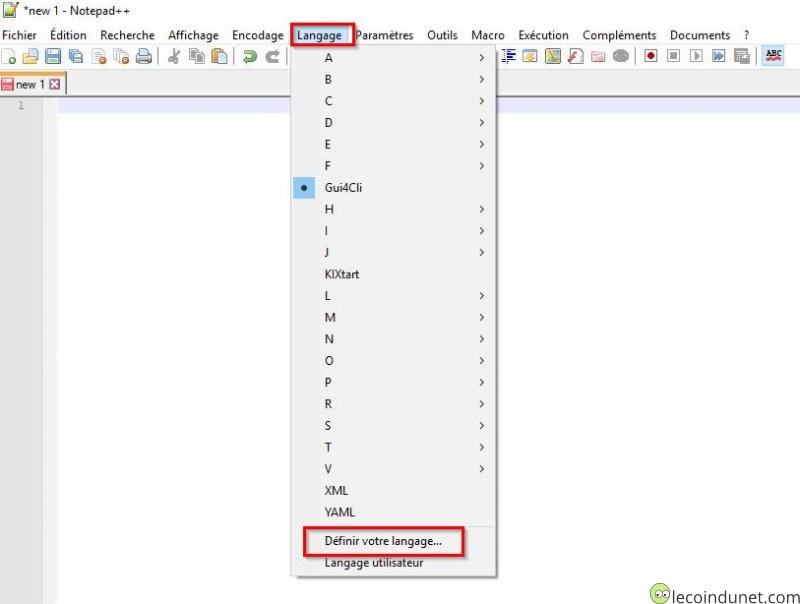Open the Fichier menu
The image size is (800, 604).
[19, 35]
